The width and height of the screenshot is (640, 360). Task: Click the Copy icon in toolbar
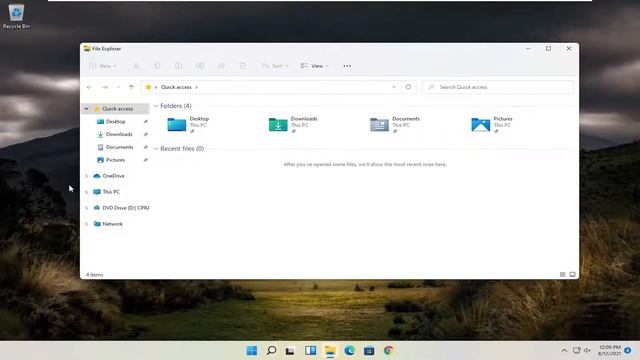(x=157, y=66)
